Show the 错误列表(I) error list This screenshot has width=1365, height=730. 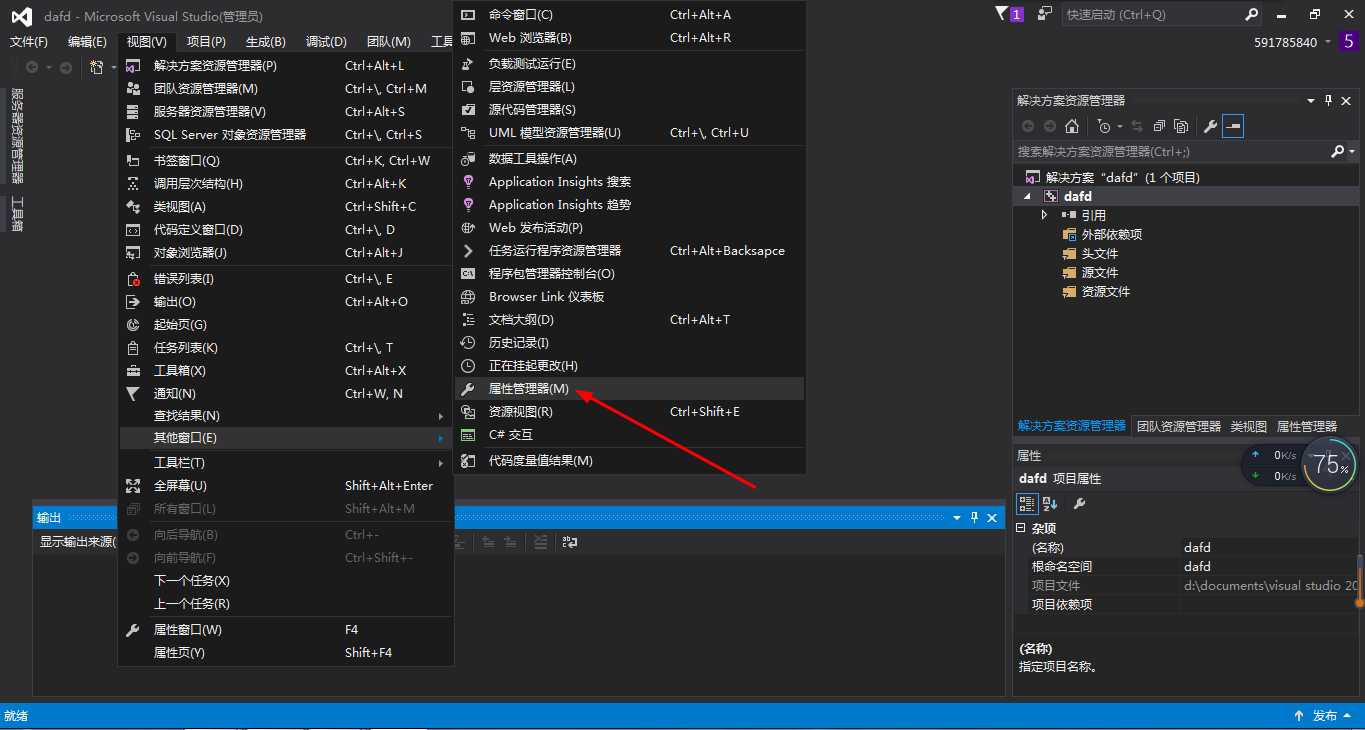coord(286,278)
